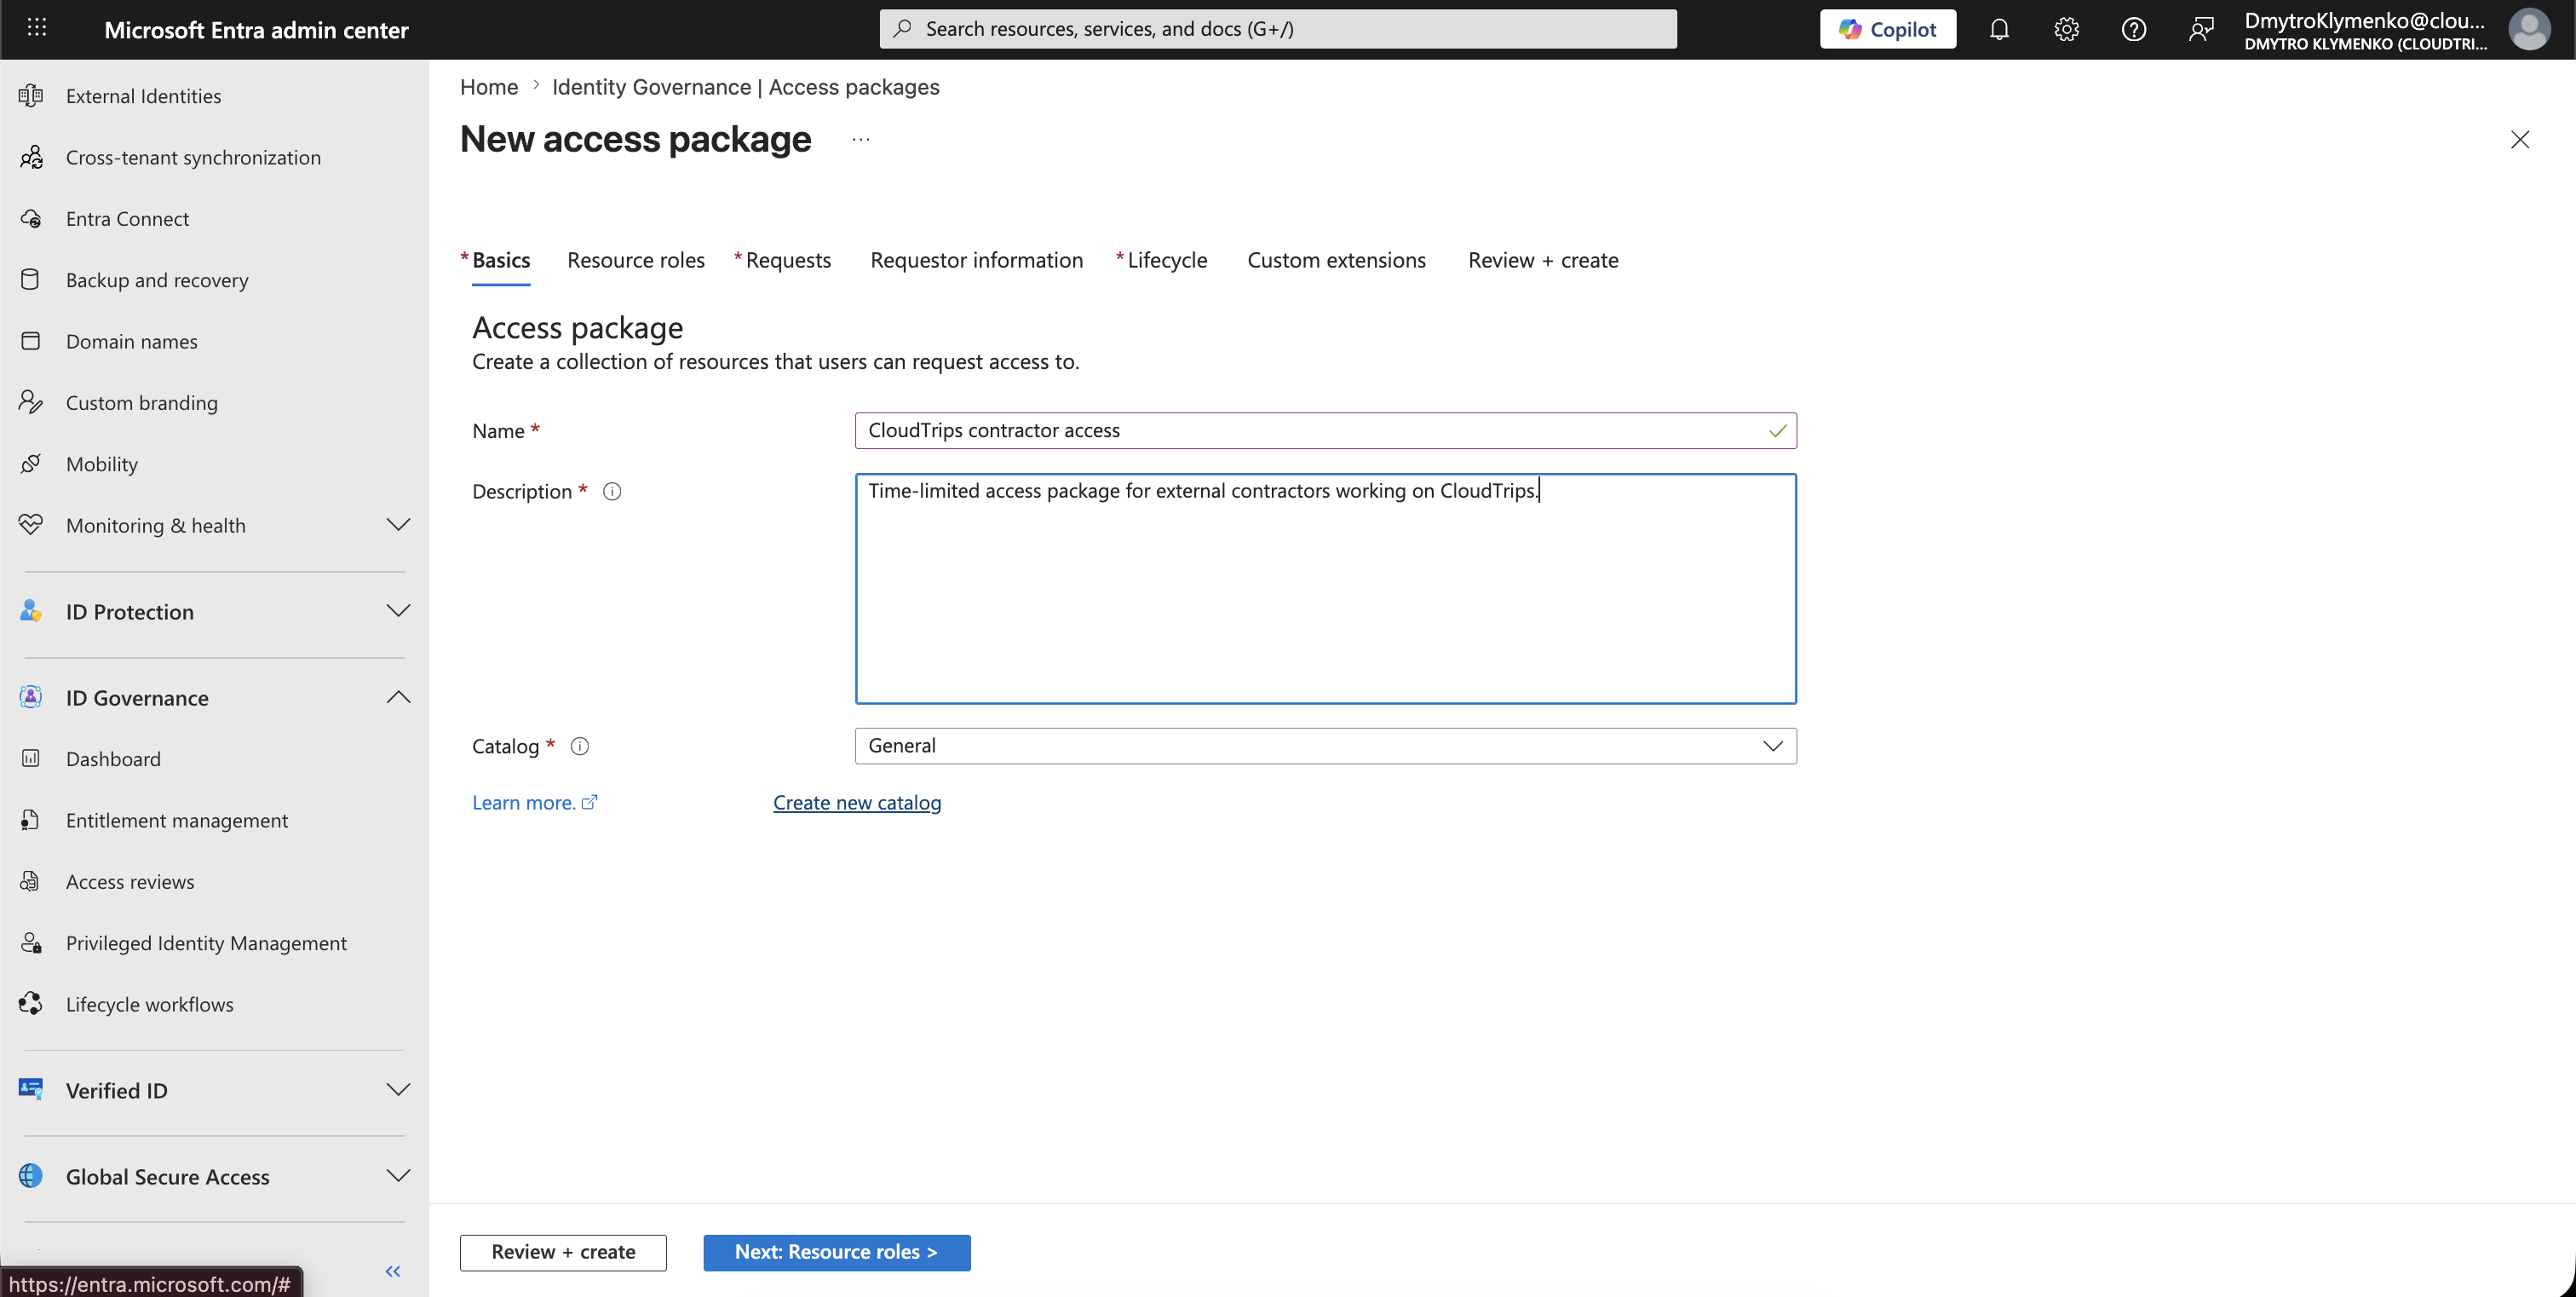Open the app launcher waffle menu
Screen dimensions: 2576x1297
coord(37,28)
